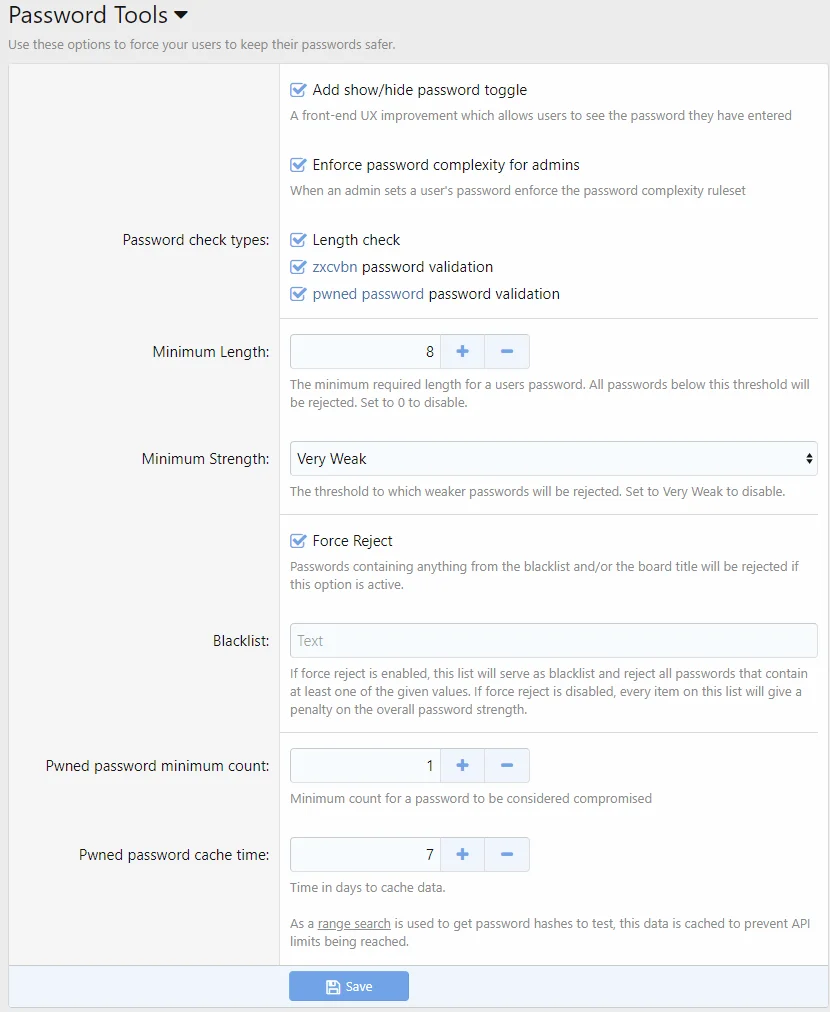Focus the Blacklist text field
Viewport: 830px width, 1012px height.
(553, 641)
